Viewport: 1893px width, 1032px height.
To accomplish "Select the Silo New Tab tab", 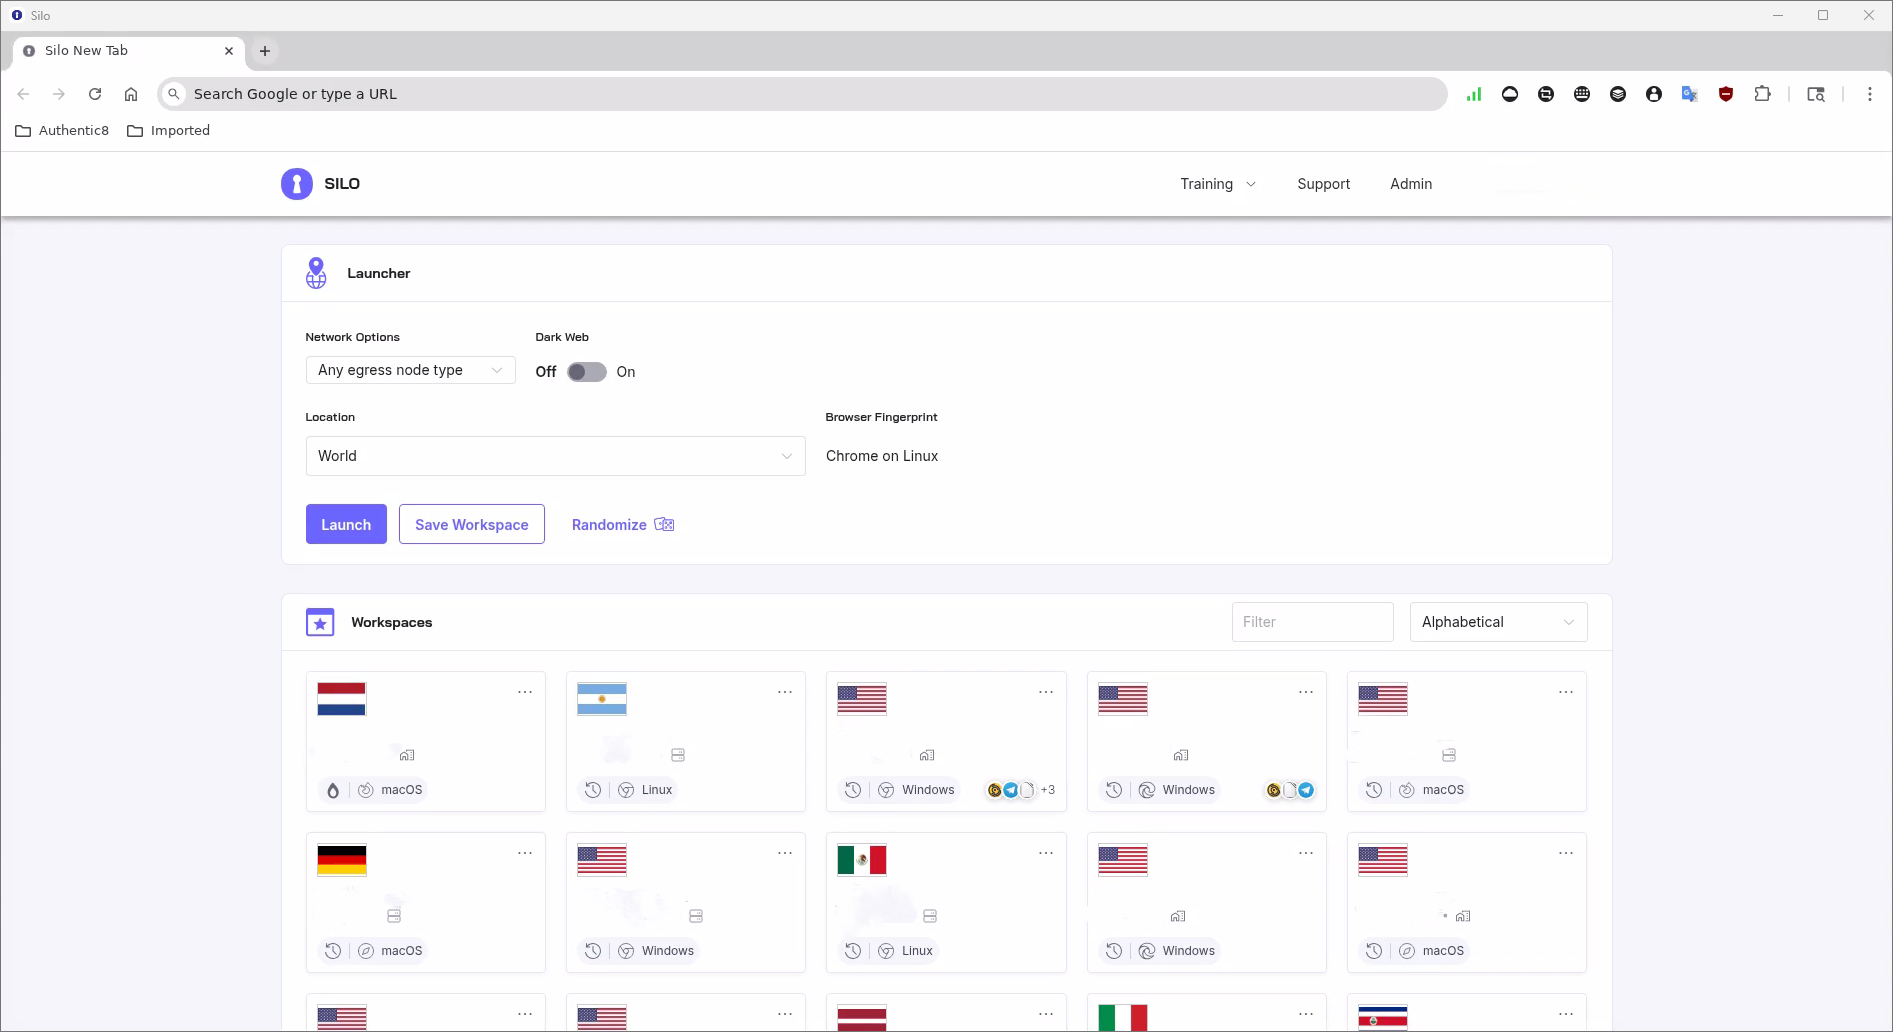I will pos(130,51).
